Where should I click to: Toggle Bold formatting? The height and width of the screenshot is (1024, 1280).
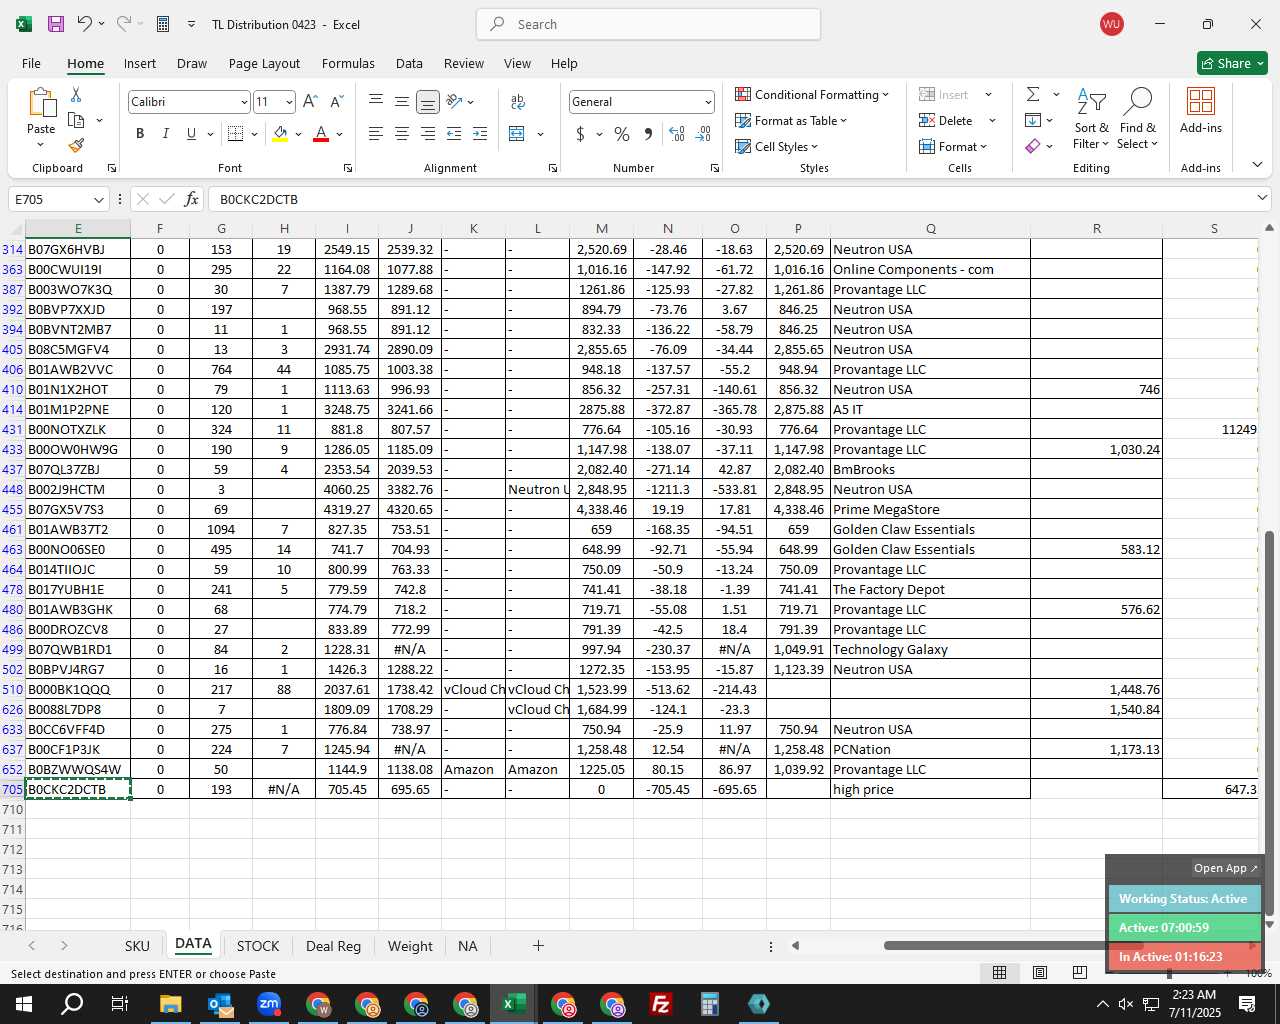click(140, 133)
